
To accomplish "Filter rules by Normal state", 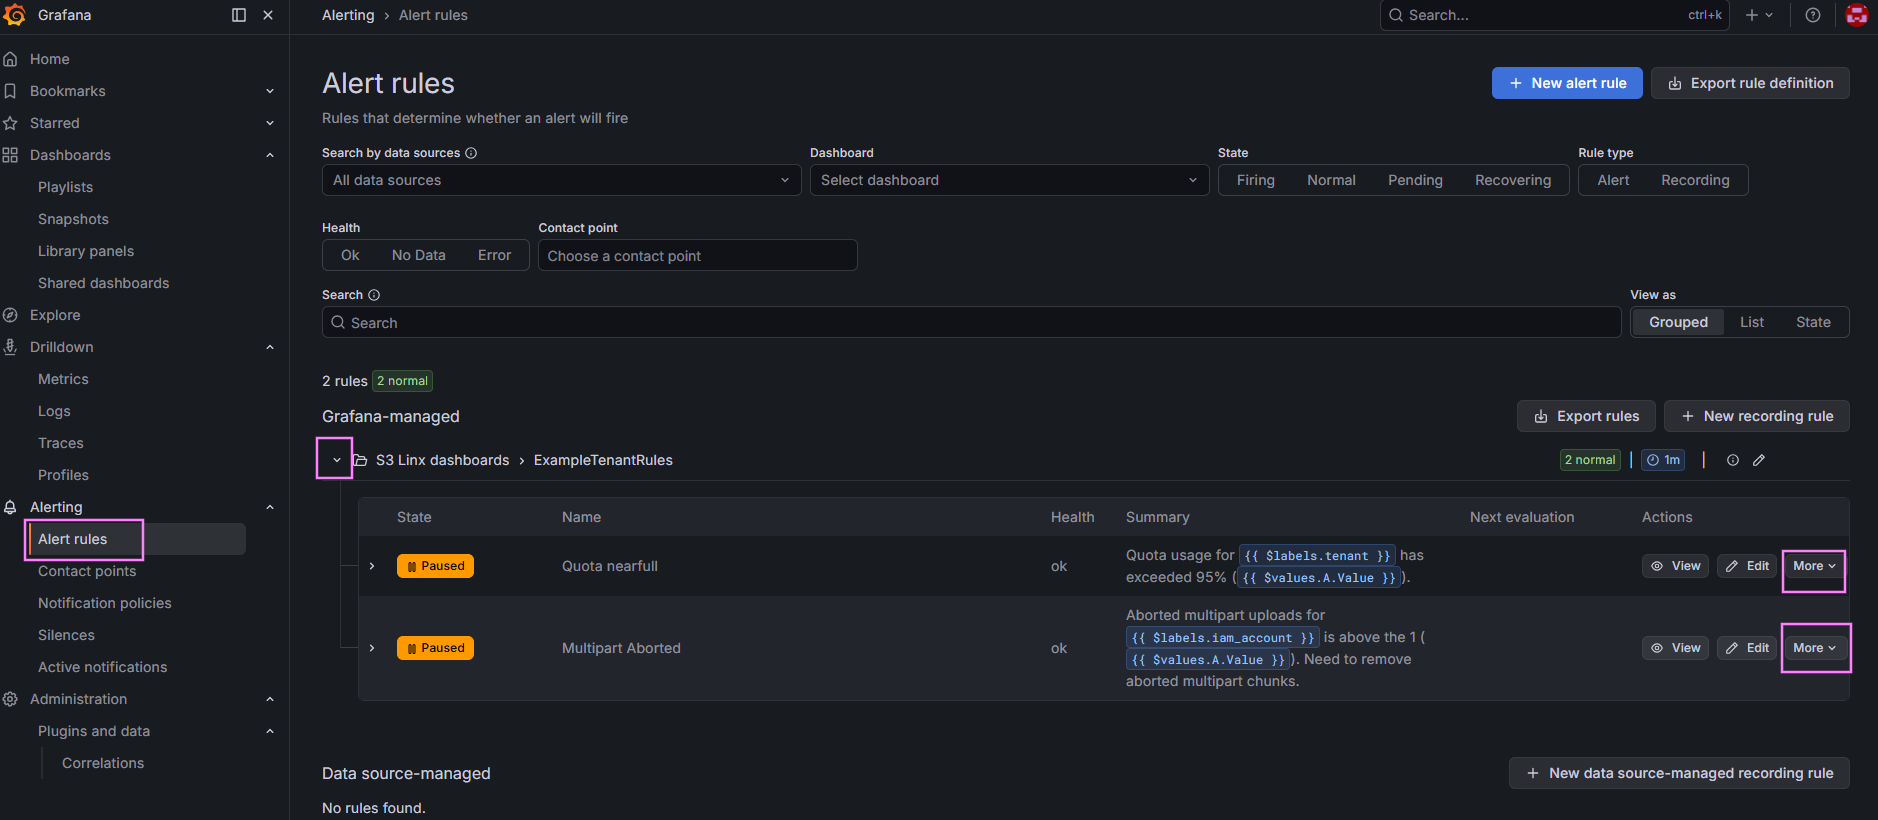I will [x=1331, y=180].
